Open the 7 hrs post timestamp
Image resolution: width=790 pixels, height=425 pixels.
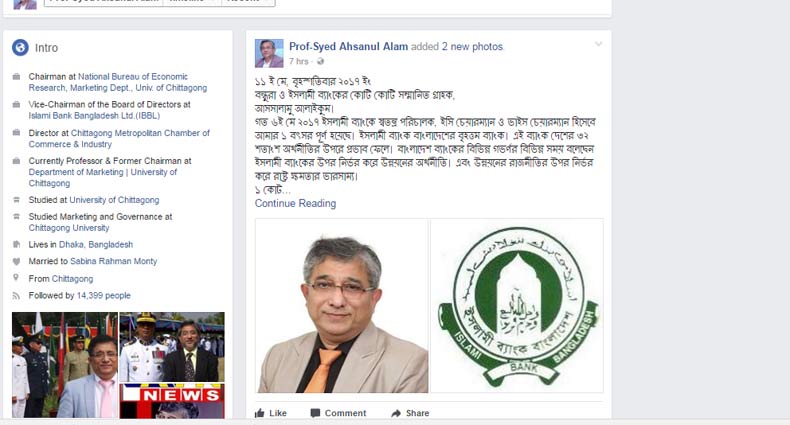click(299, 61)
